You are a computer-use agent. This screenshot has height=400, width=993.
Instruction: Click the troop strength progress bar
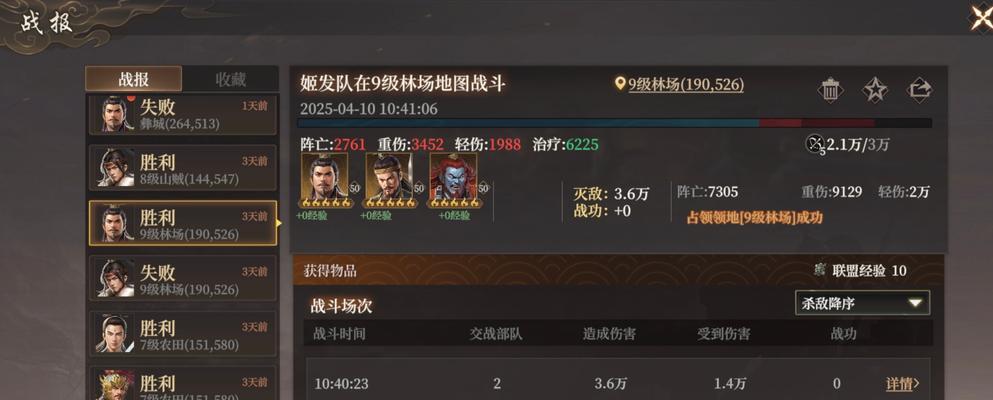[x=614, y=123]
